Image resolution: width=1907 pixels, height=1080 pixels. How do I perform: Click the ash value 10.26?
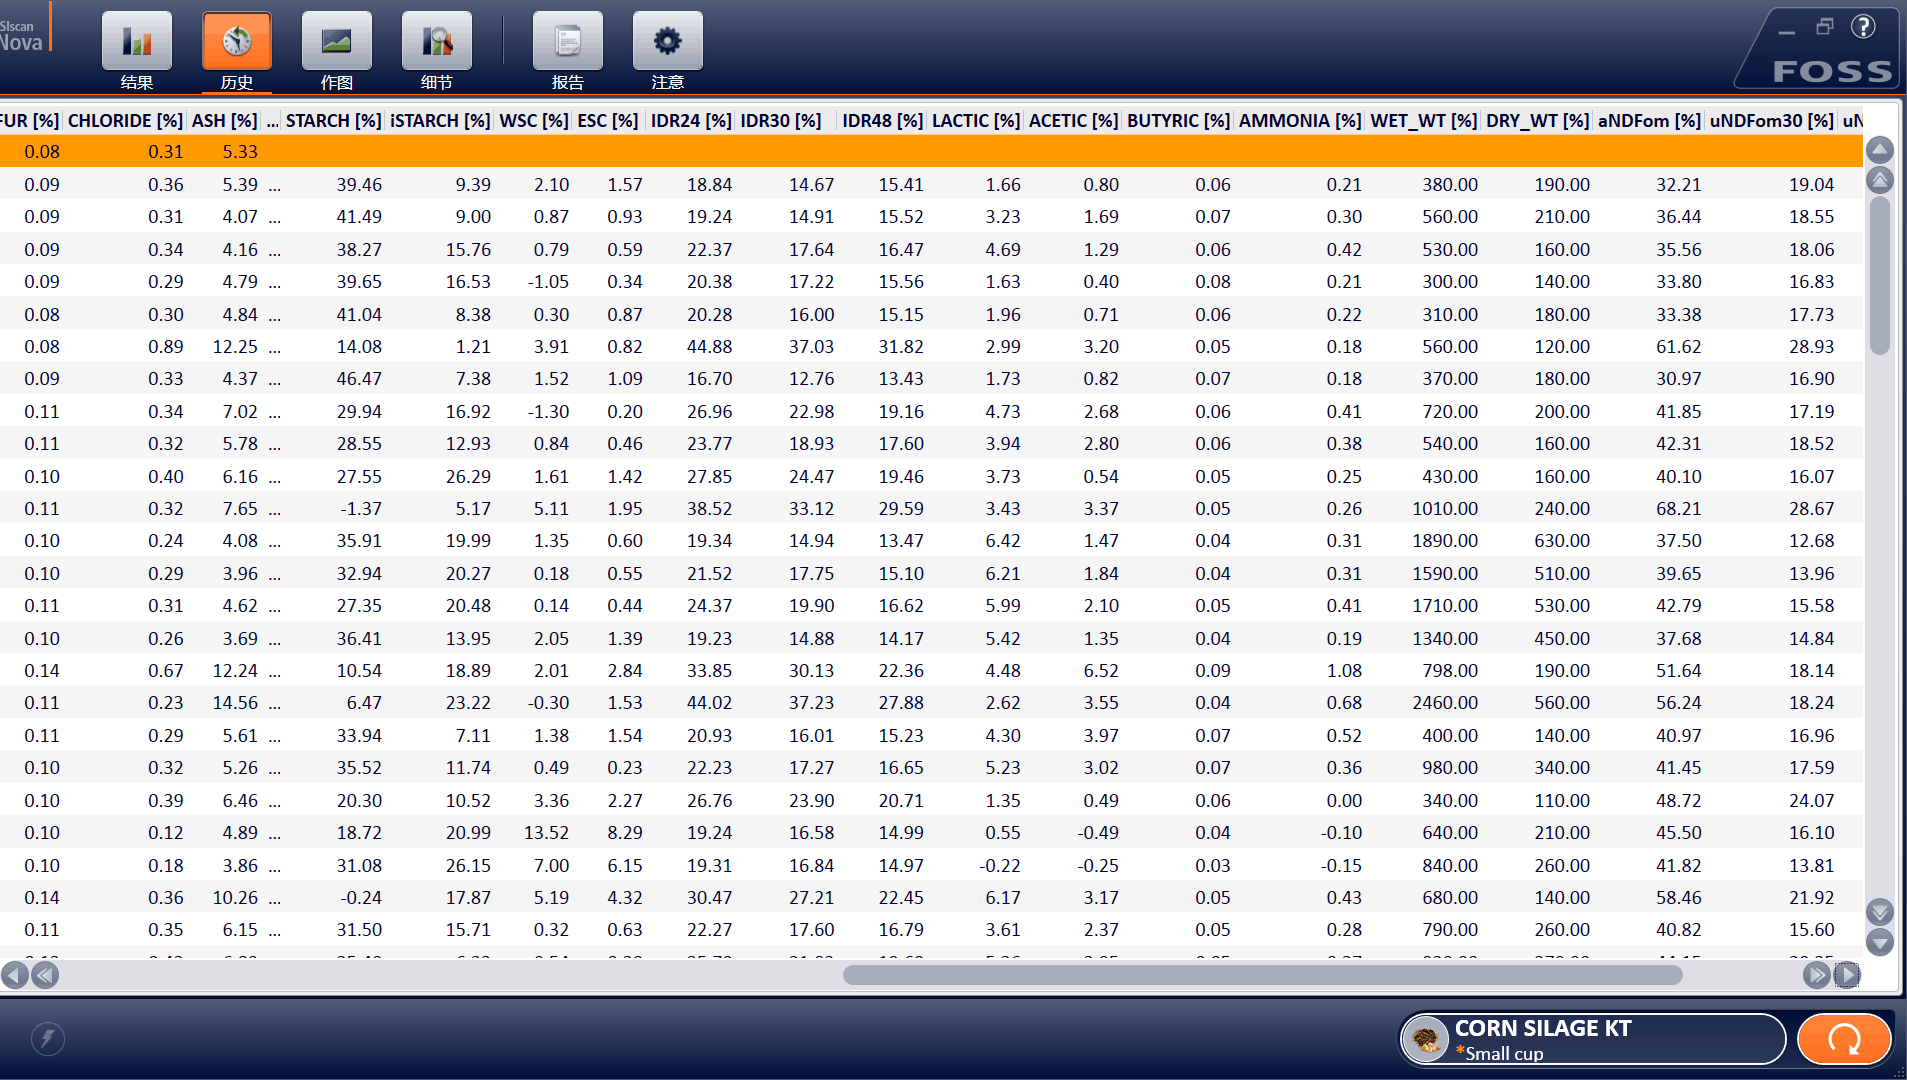coord(235,898)
